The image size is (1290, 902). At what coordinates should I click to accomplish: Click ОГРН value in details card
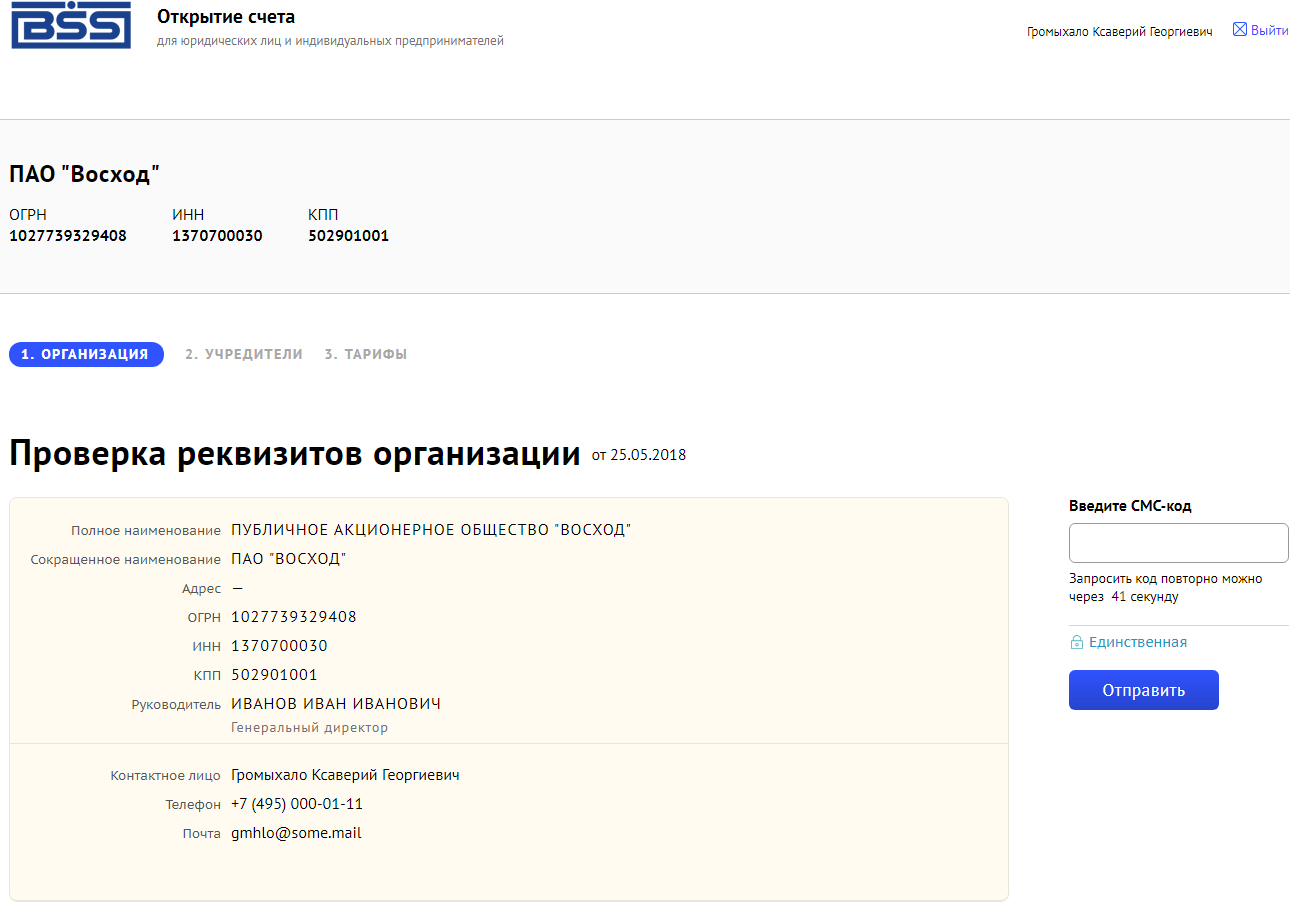click(294, 617)
